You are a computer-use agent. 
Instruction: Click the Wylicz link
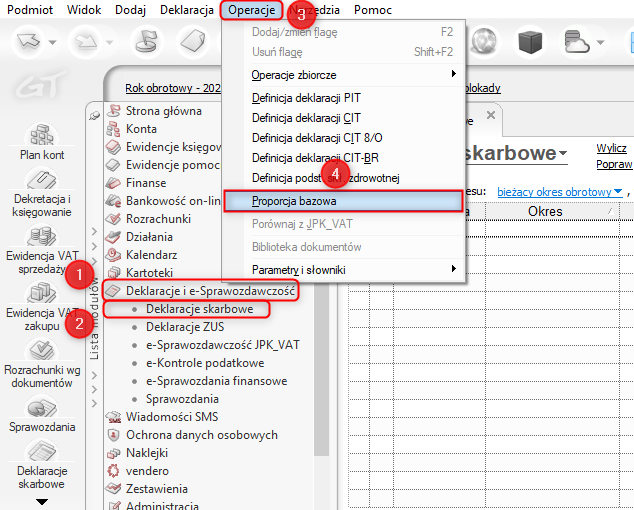[611, 148]
